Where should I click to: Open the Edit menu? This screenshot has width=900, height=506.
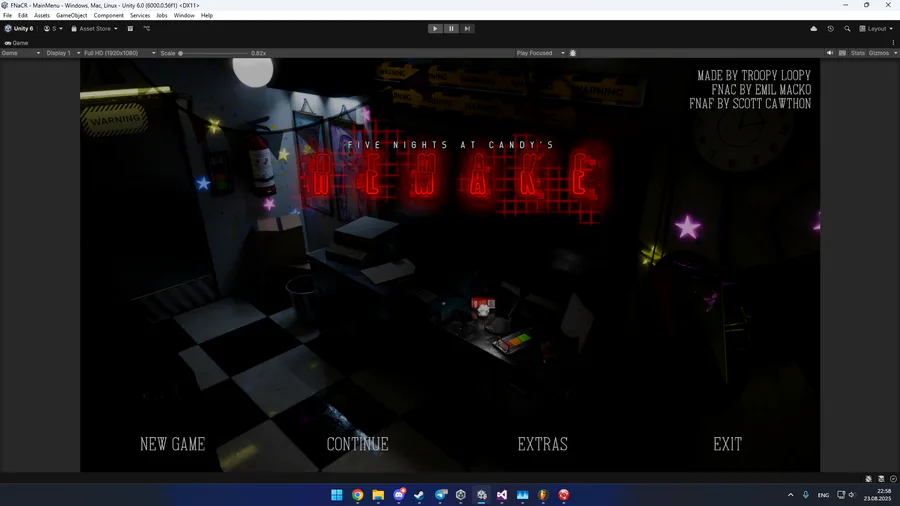click(x=23, y=15)
